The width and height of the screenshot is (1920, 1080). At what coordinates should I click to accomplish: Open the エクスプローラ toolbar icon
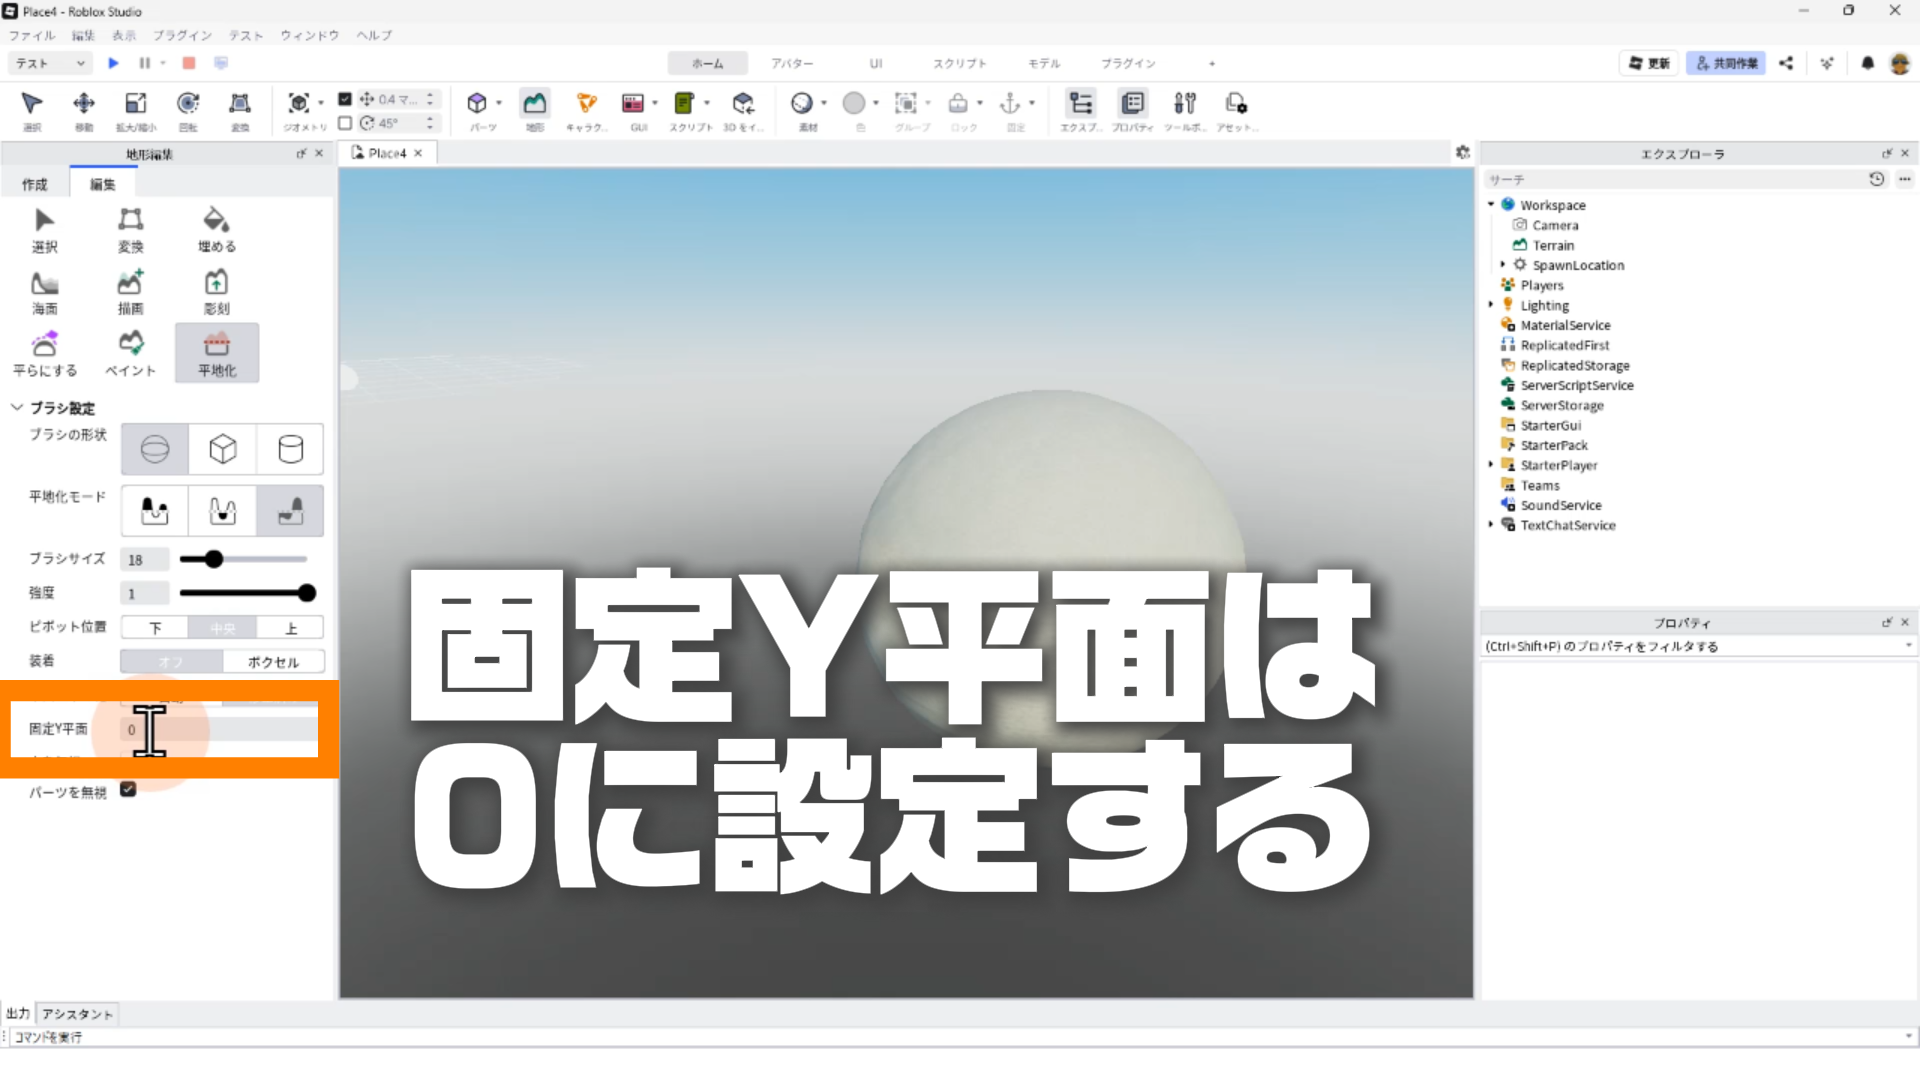coord(1081,109)
